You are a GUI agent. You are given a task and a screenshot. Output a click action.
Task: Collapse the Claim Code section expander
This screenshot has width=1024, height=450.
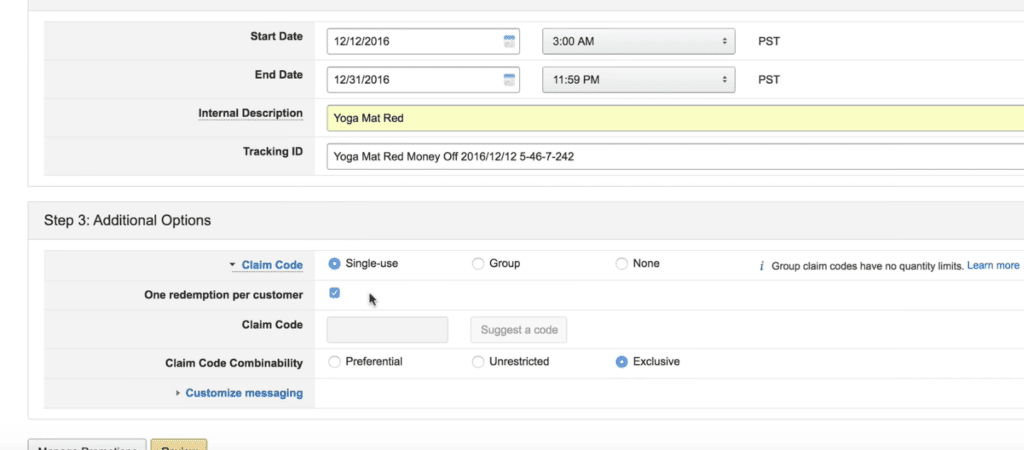click(233, 265)
